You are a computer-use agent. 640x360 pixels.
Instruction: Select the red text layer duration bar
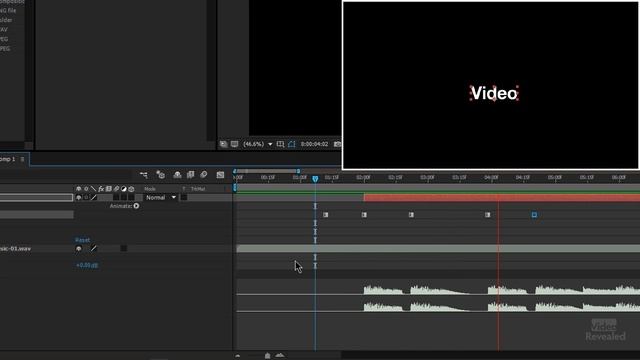[502, 198]
